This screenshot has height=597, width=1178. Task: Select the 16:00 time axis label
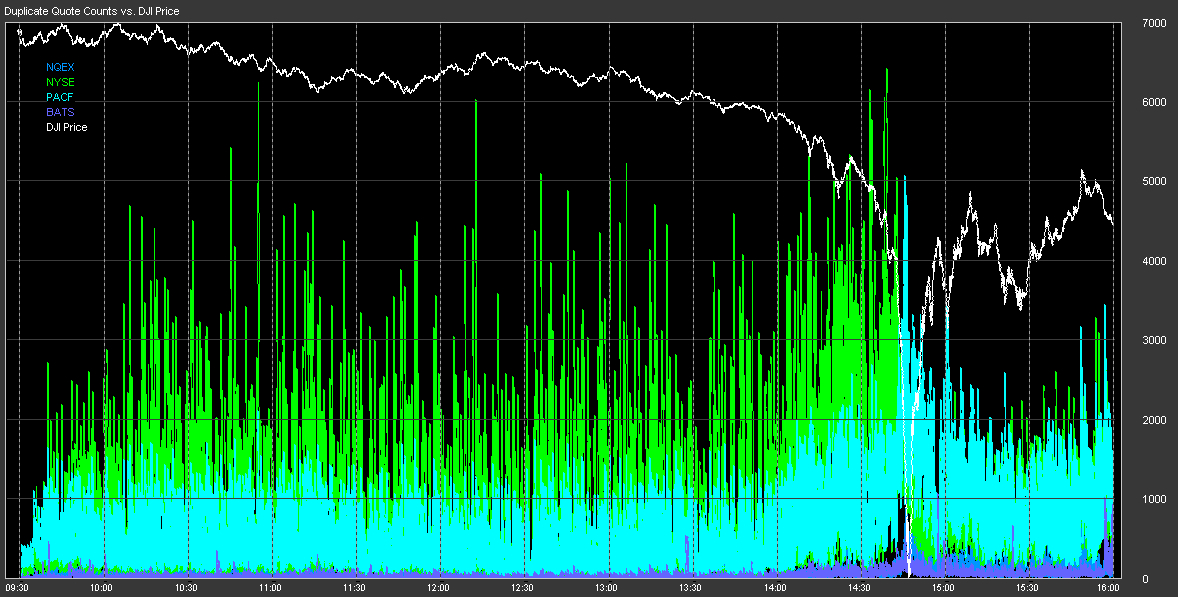click(1113, 588)
